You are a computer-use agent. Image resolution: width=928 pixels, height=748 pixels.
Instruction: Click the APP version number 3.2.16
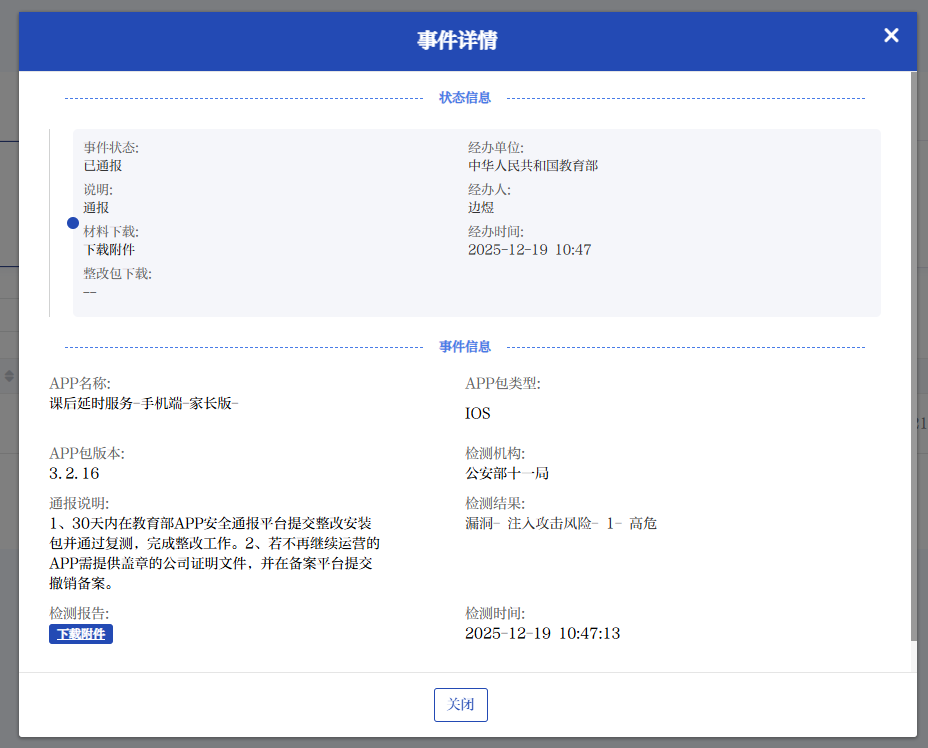click(74, 474)
